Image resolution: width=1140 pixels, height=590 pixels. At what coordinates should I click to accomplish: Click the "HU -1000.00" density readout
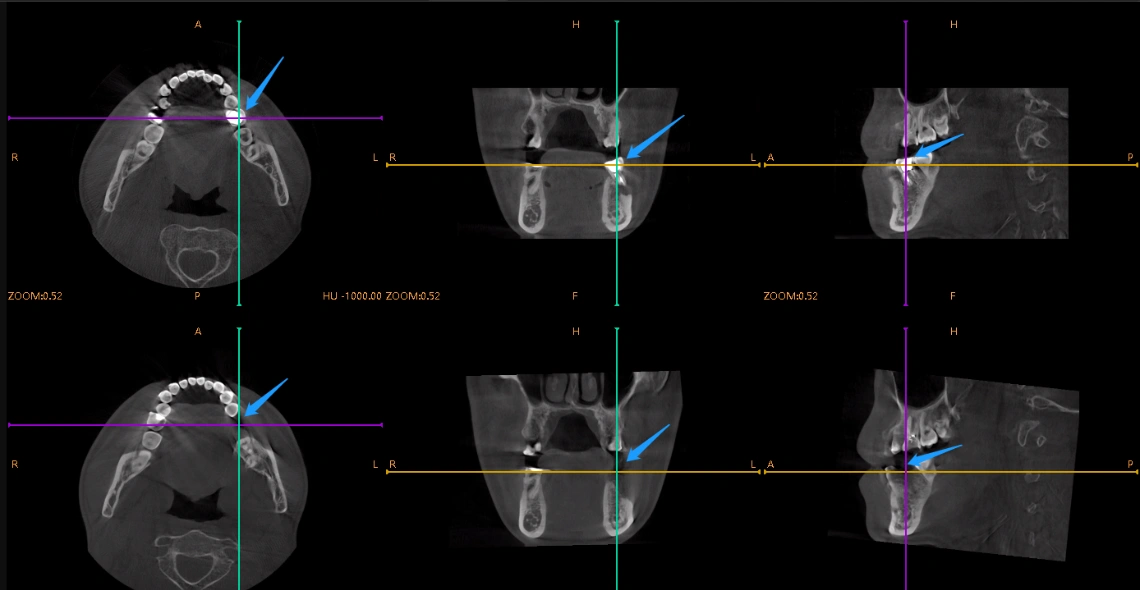pyautogui.click(x=352, y=296)
